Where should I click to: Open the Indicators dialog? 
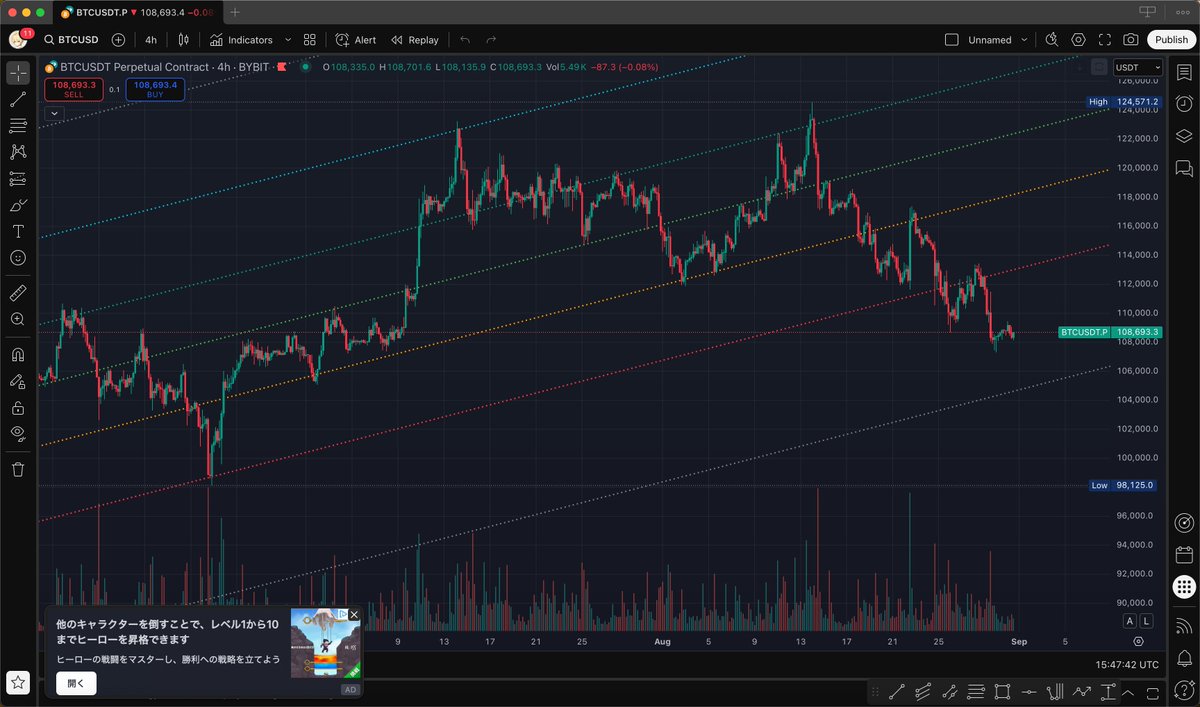(x=241, y=40)
